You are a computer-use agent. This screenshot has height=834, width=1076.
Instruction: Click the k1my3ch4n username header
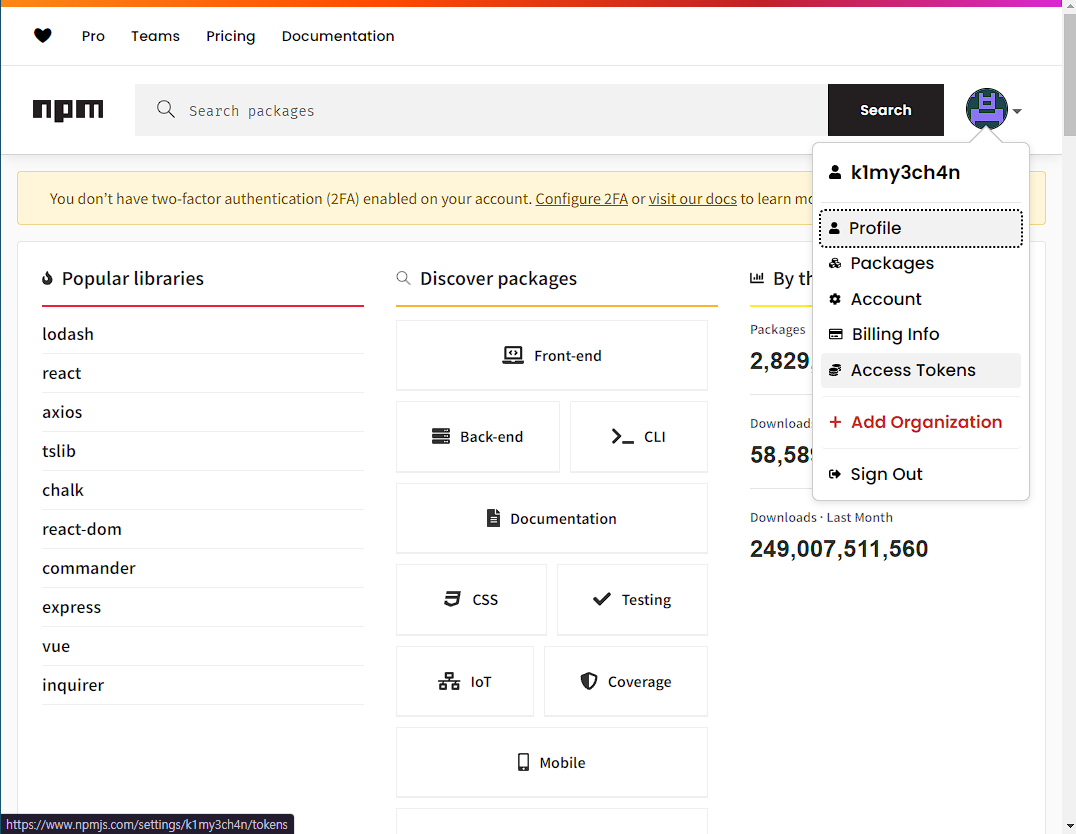(x=905, y=172)
